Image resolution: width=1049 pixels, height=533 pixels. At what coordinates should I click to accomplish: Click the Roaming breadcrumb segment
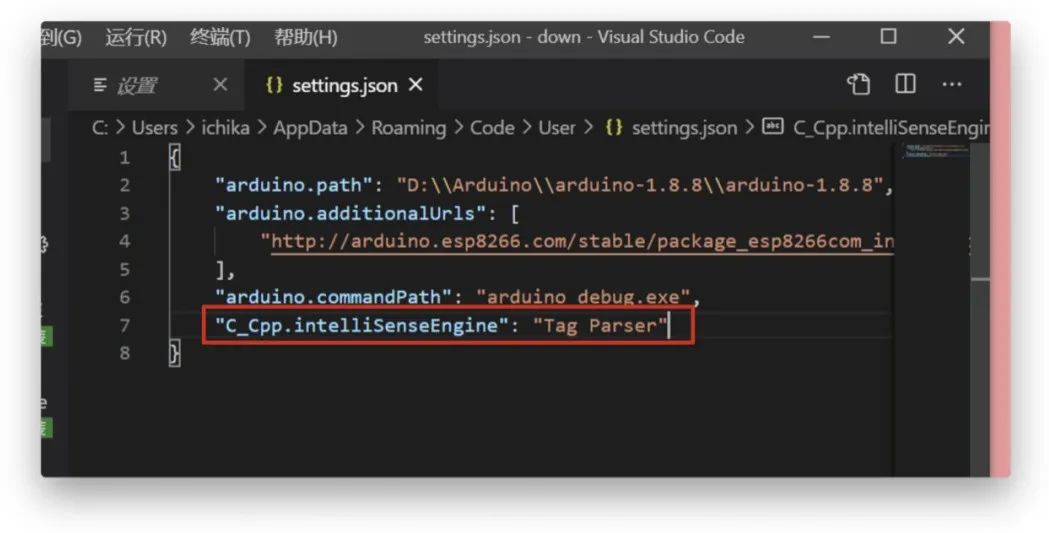coord(409,128)
